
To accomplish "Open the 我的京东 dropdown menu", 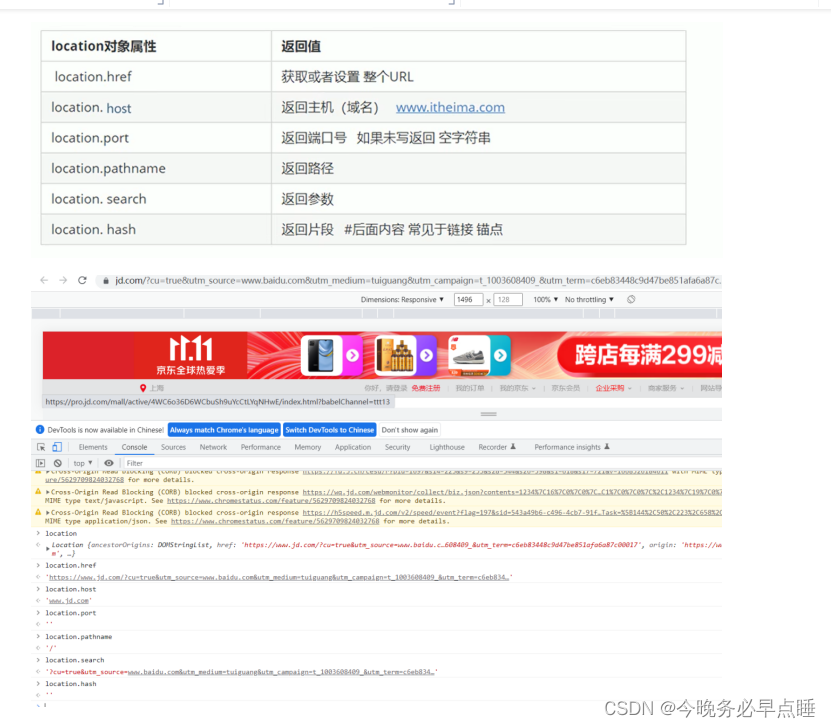I will click(518, 388).
